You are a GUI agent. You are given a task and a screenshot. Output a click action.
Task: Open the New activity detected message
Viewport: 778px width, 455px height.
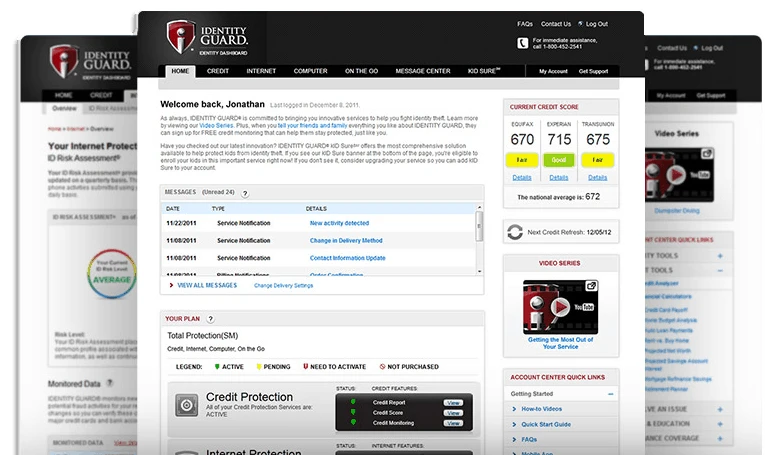coord(339,223)
